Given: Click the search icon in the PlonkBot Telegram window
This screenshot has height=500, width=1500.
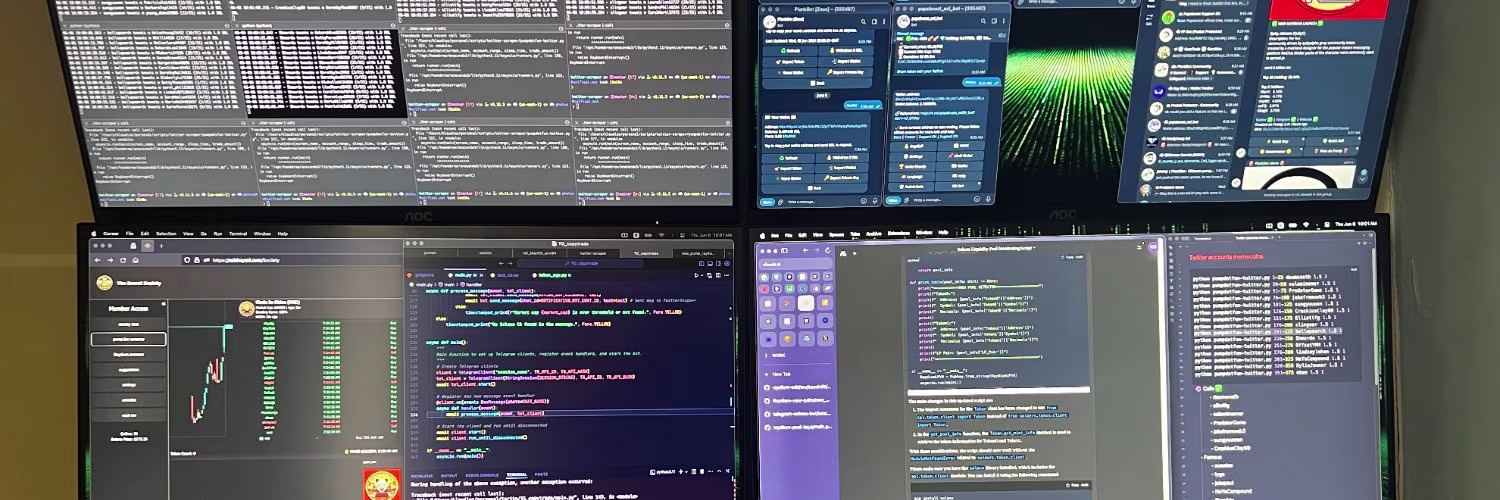Looking at the screenshot, I should click(x=863, y=21).
